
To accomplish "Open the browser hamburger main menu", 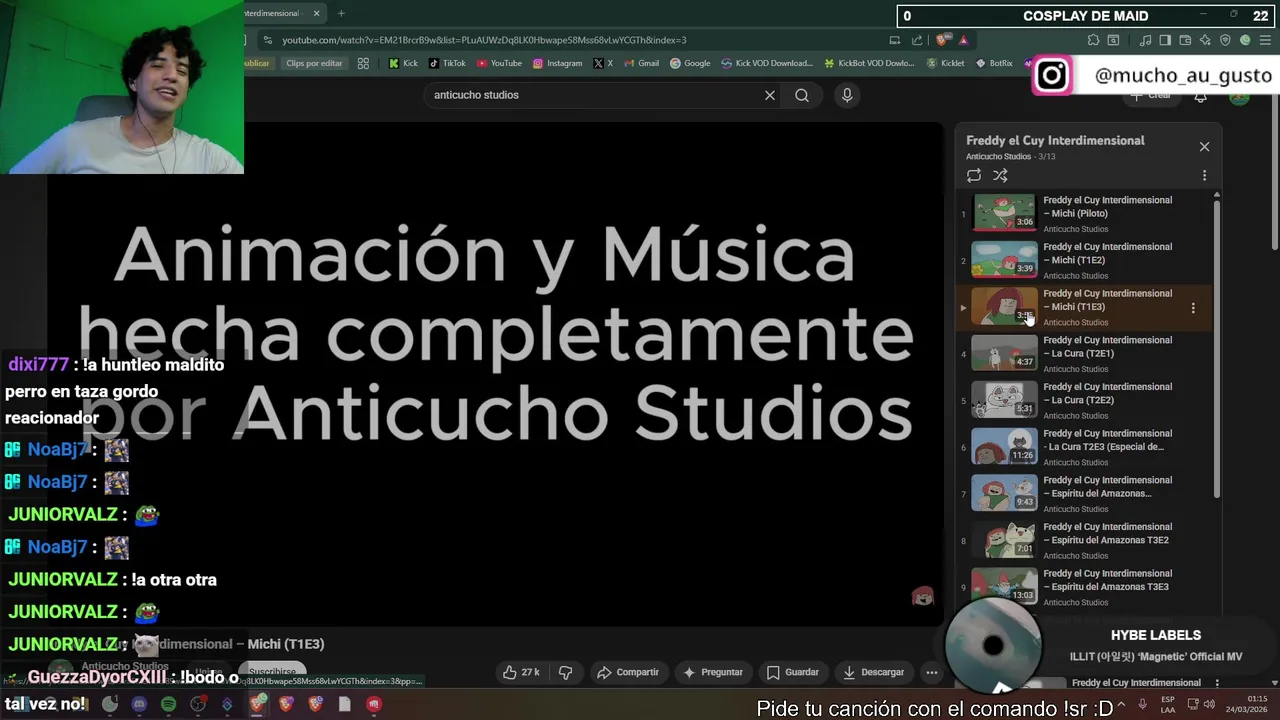I will click(x=1265, y=40).
